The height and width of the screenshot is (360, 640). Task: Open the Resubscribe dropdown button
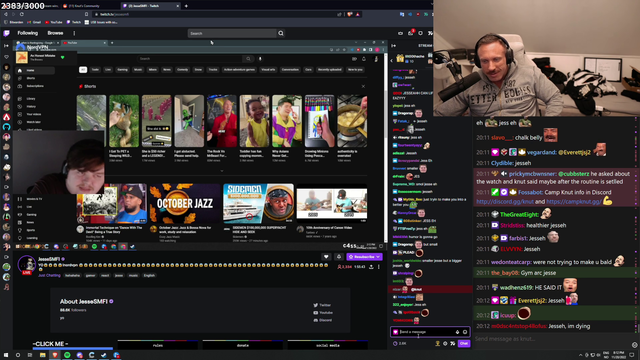364,257
